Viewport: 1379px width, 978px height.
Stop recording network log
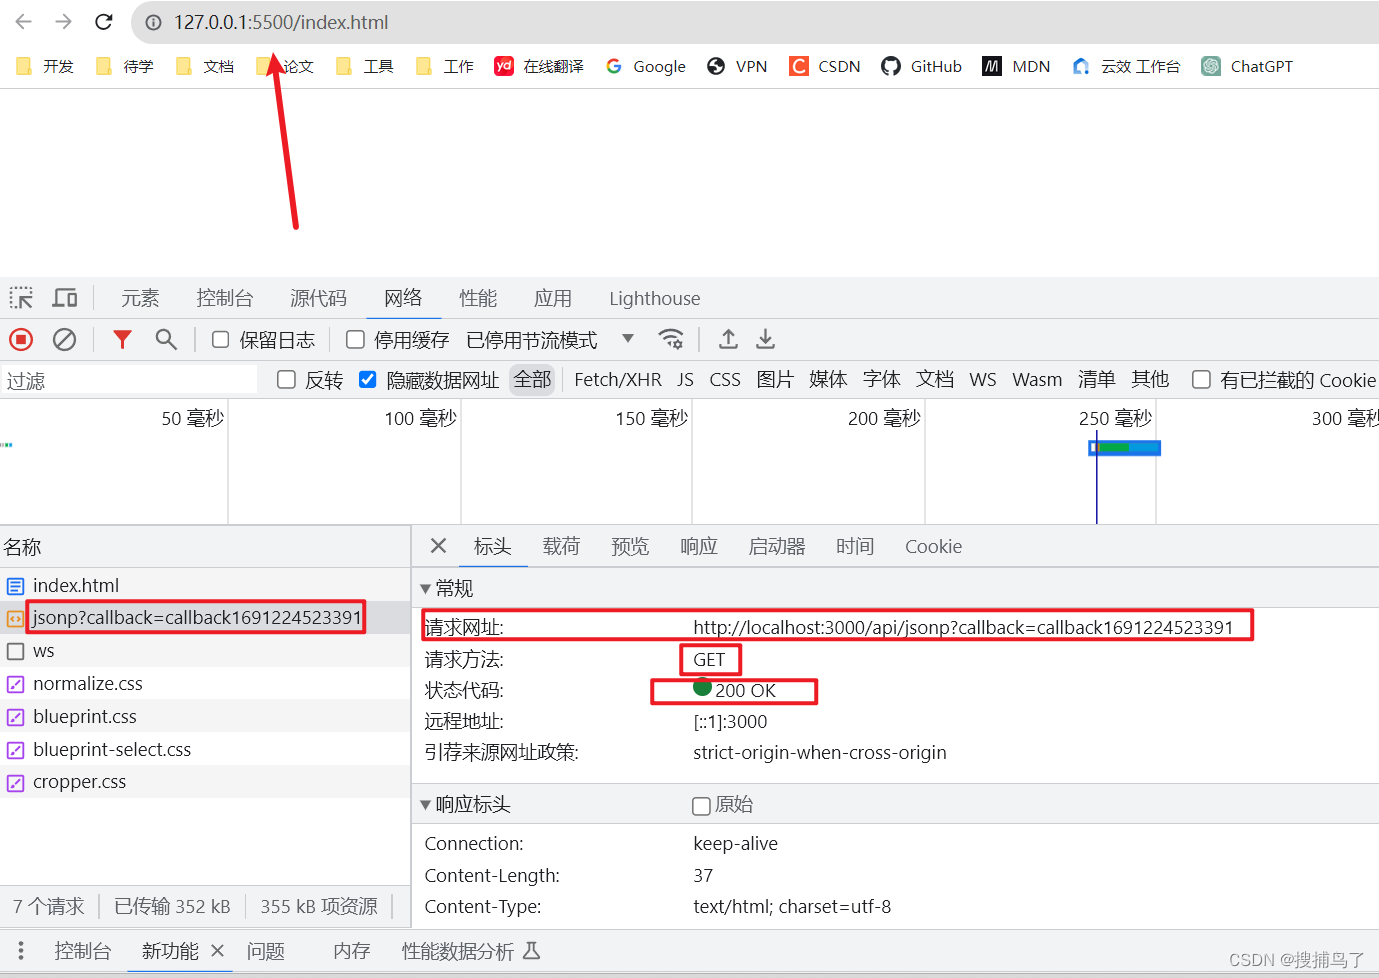(21, 340)
